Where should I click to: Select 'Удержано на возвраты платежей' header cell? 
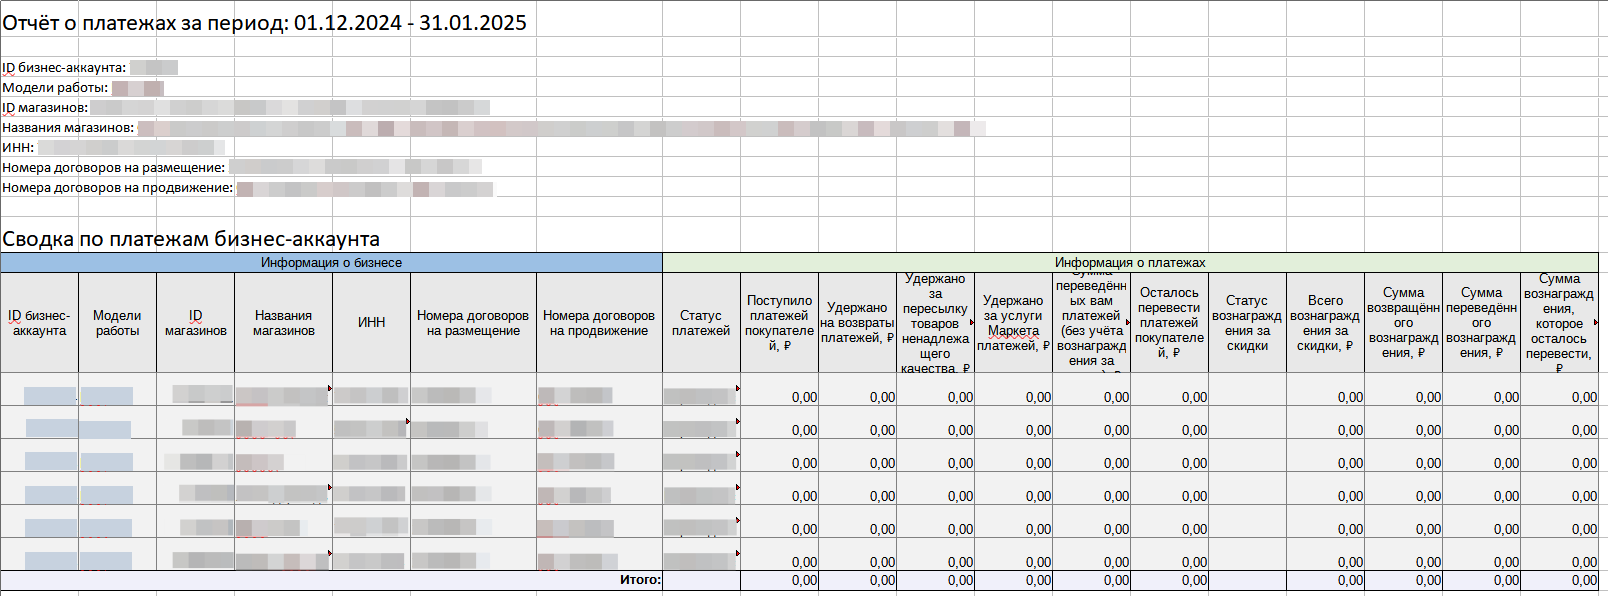[857, 323]
